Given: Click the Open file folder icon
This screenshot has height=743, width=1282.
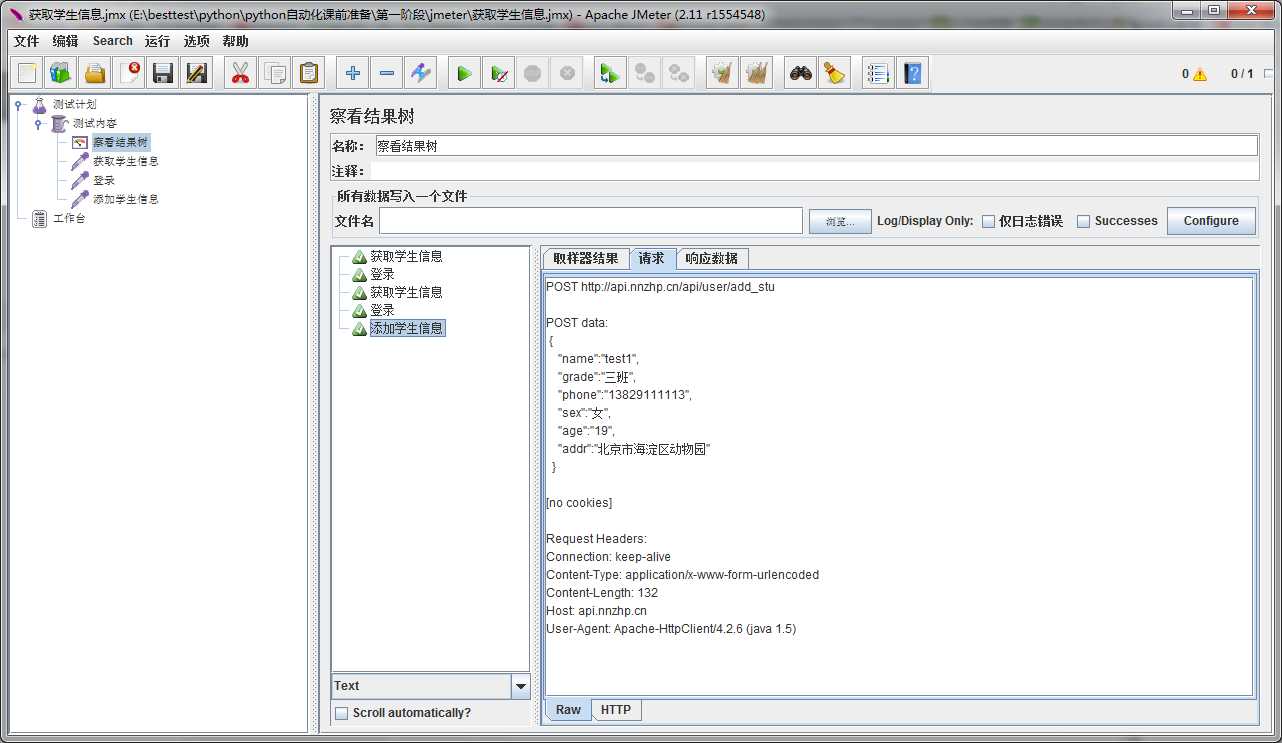Looking at the screenshot, I should [x=95, y=73].
